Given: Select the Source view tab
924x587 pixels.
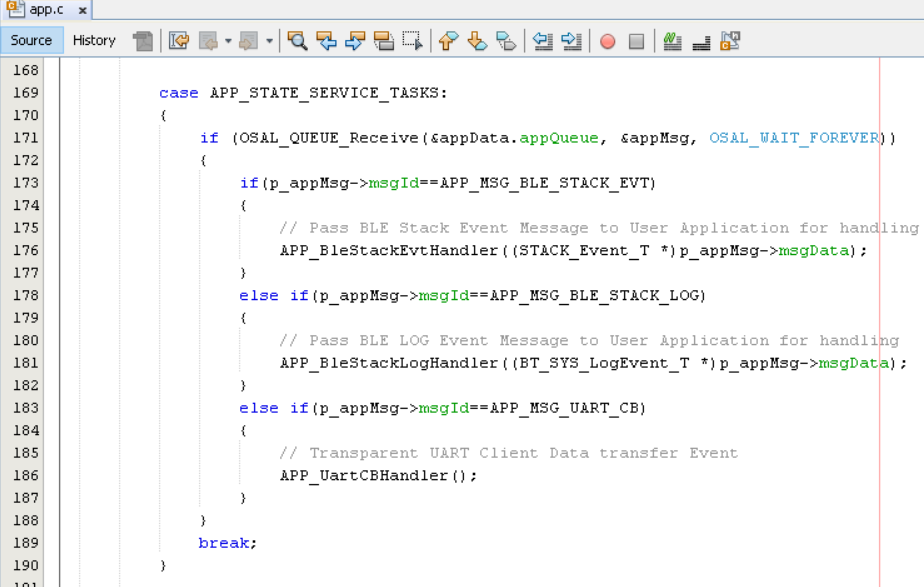Looking at the screenshot, I should click(31, 41).
